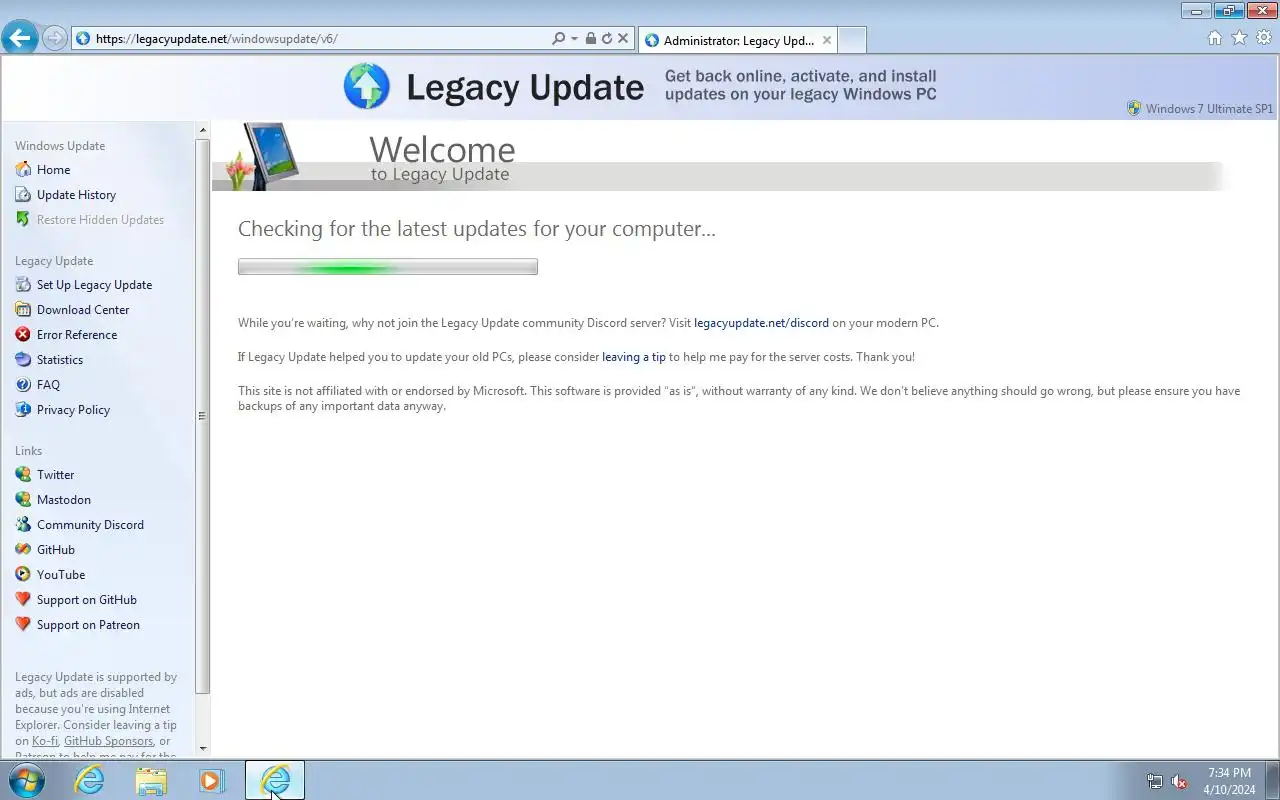Click the Community Discord icon

coord(23,524)
